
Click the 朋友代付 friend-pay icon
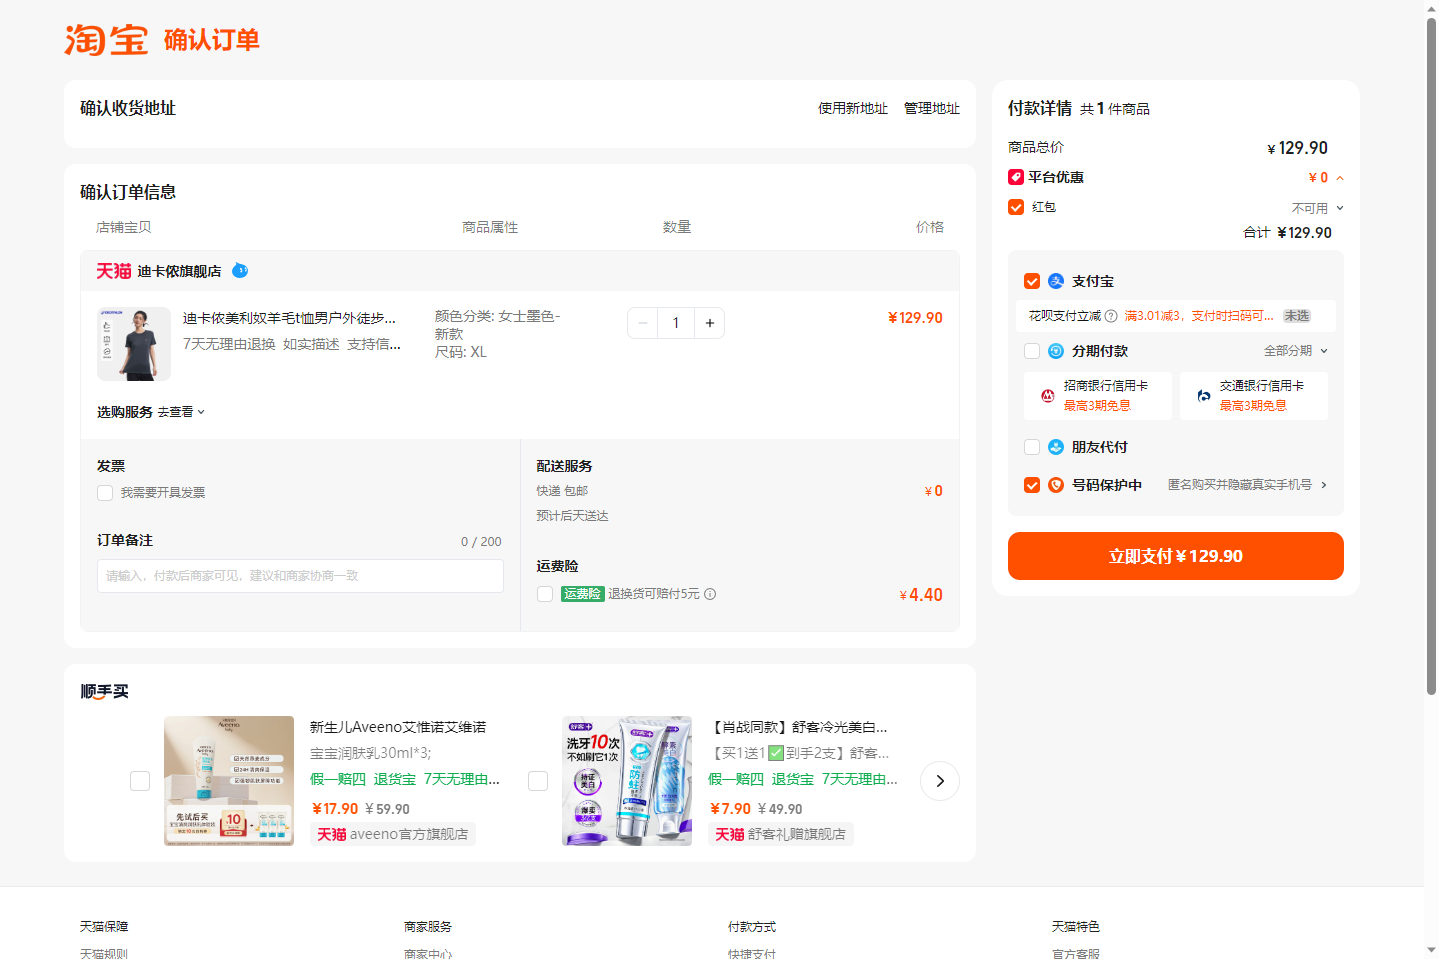pyautogui.click(x=1056, y=447)
